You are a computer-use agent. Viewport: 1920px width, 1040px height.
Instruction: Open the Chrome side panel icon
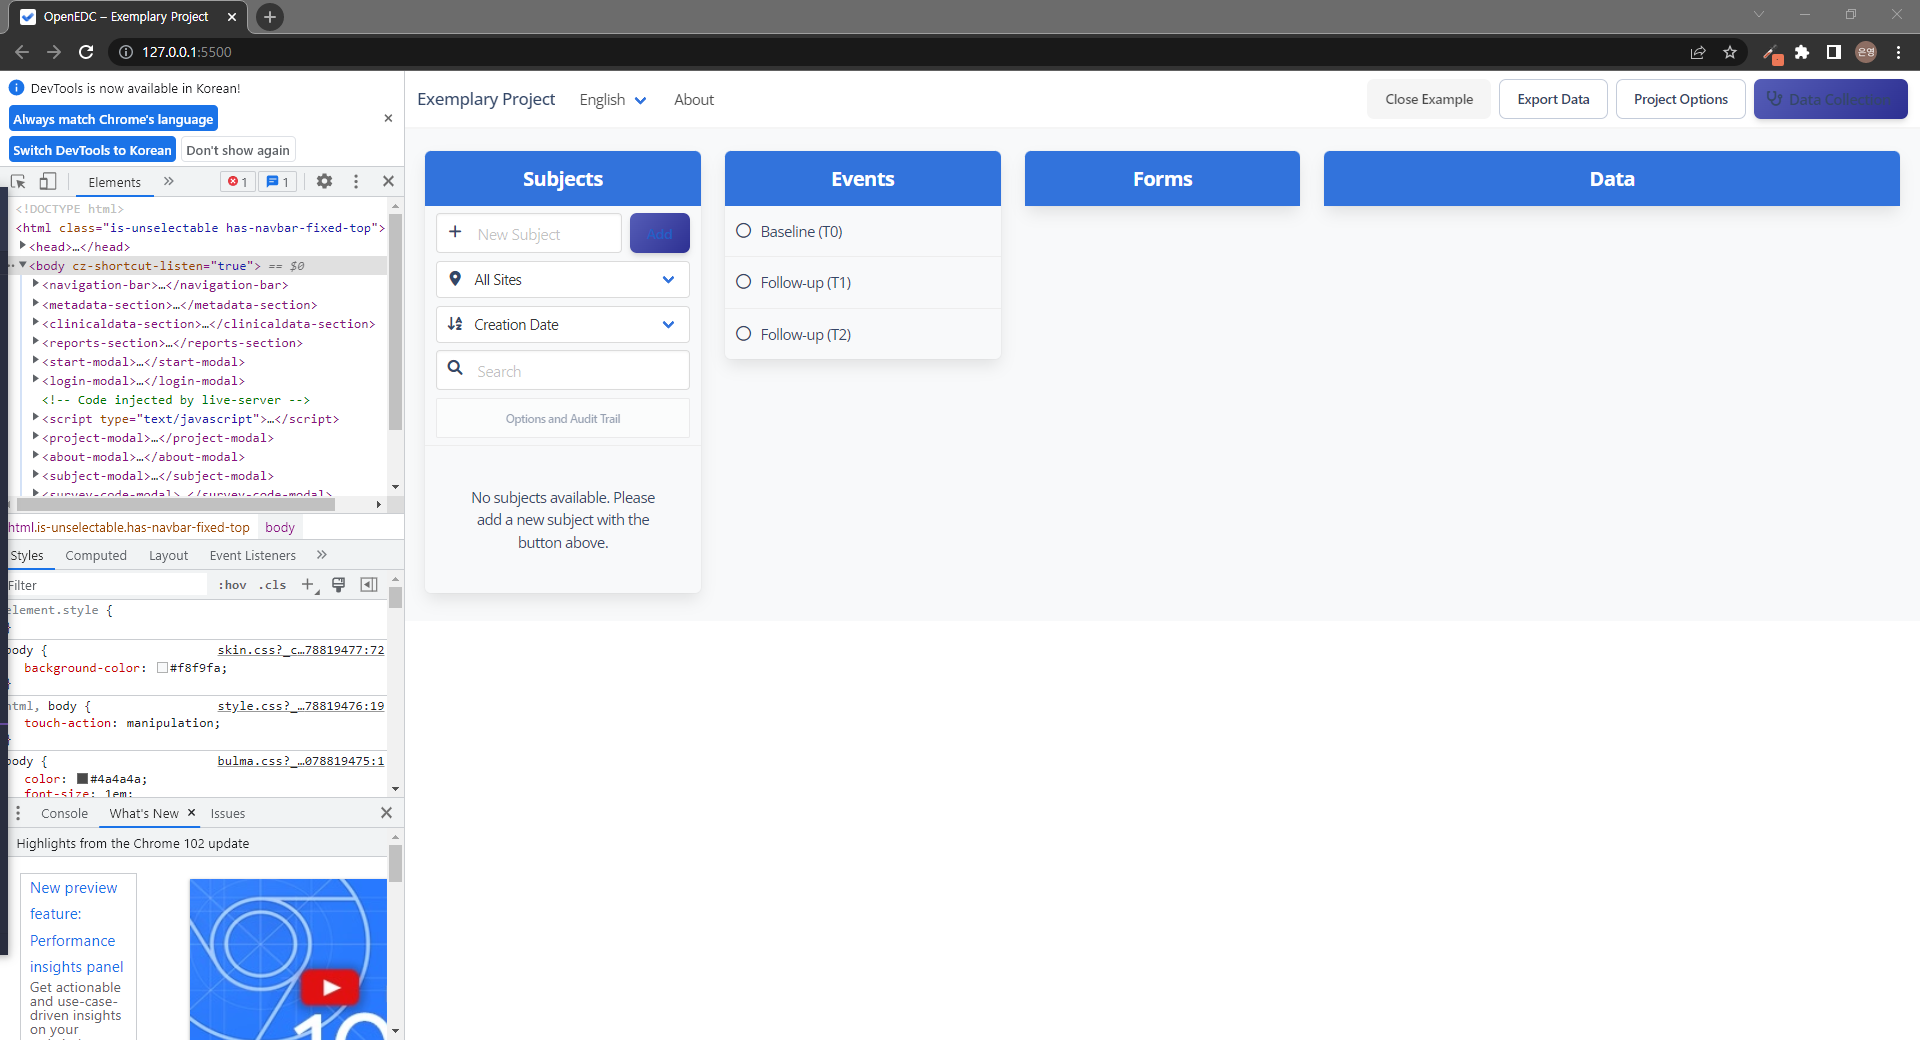tap(1834, 52)
